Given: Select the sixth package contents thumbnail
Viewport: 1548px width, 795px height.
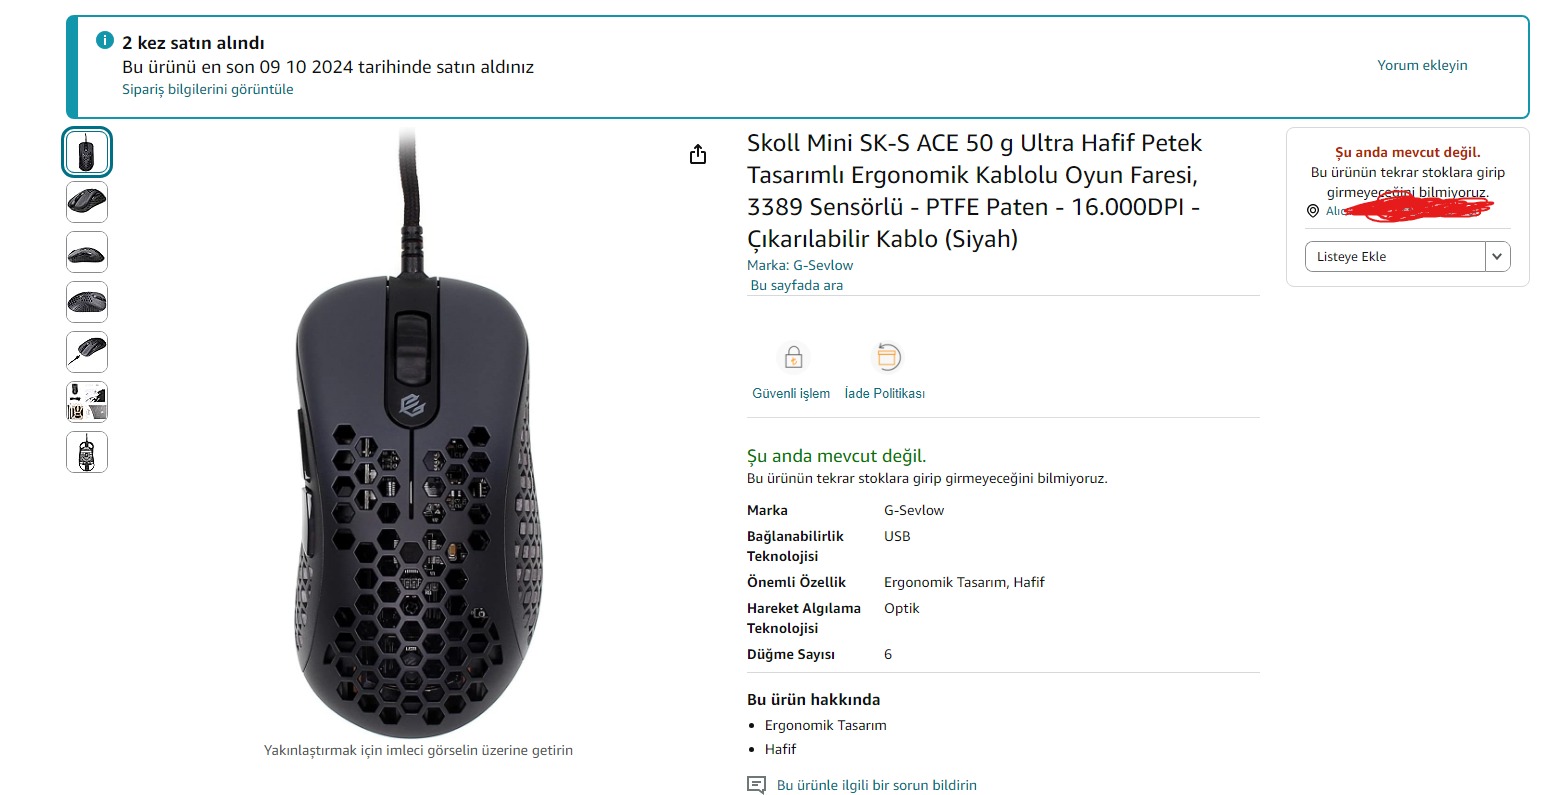Looking at the screenshot, I should (x=87, y=402).
